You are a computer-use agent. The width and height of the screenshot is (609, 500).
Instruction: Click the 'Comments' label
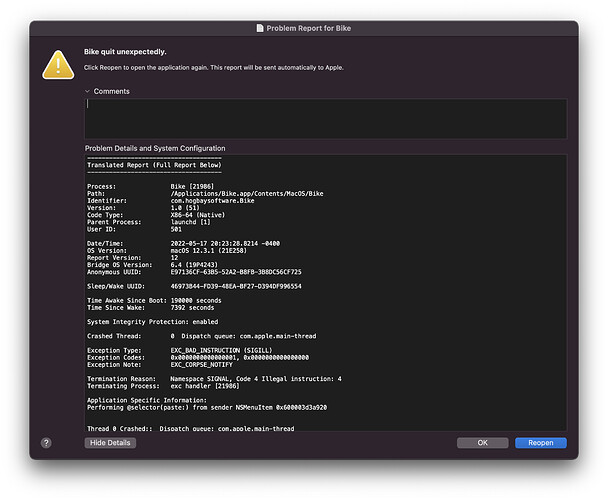pyautogui.click(x=111, y=91)
